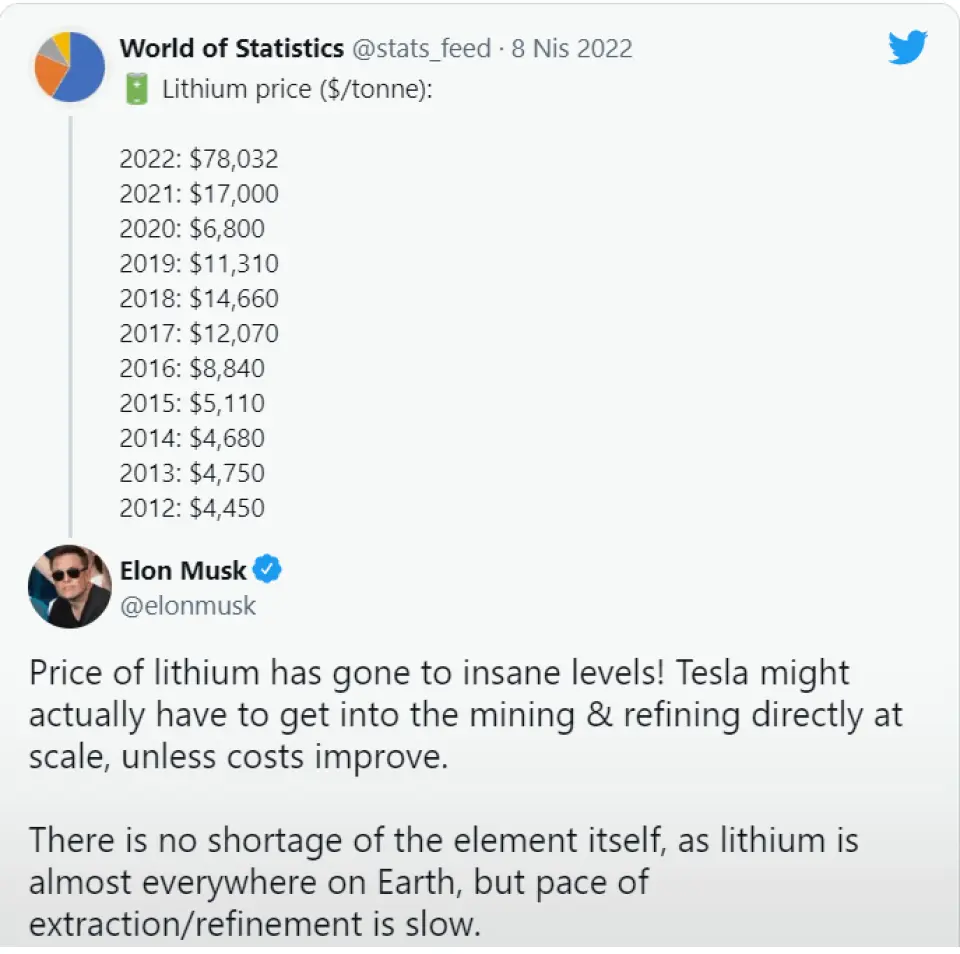Image resolution: width=960 pixels, height=954 pixels.
Task: Click the Elon Musk display name
Action: tap(183, 571)
